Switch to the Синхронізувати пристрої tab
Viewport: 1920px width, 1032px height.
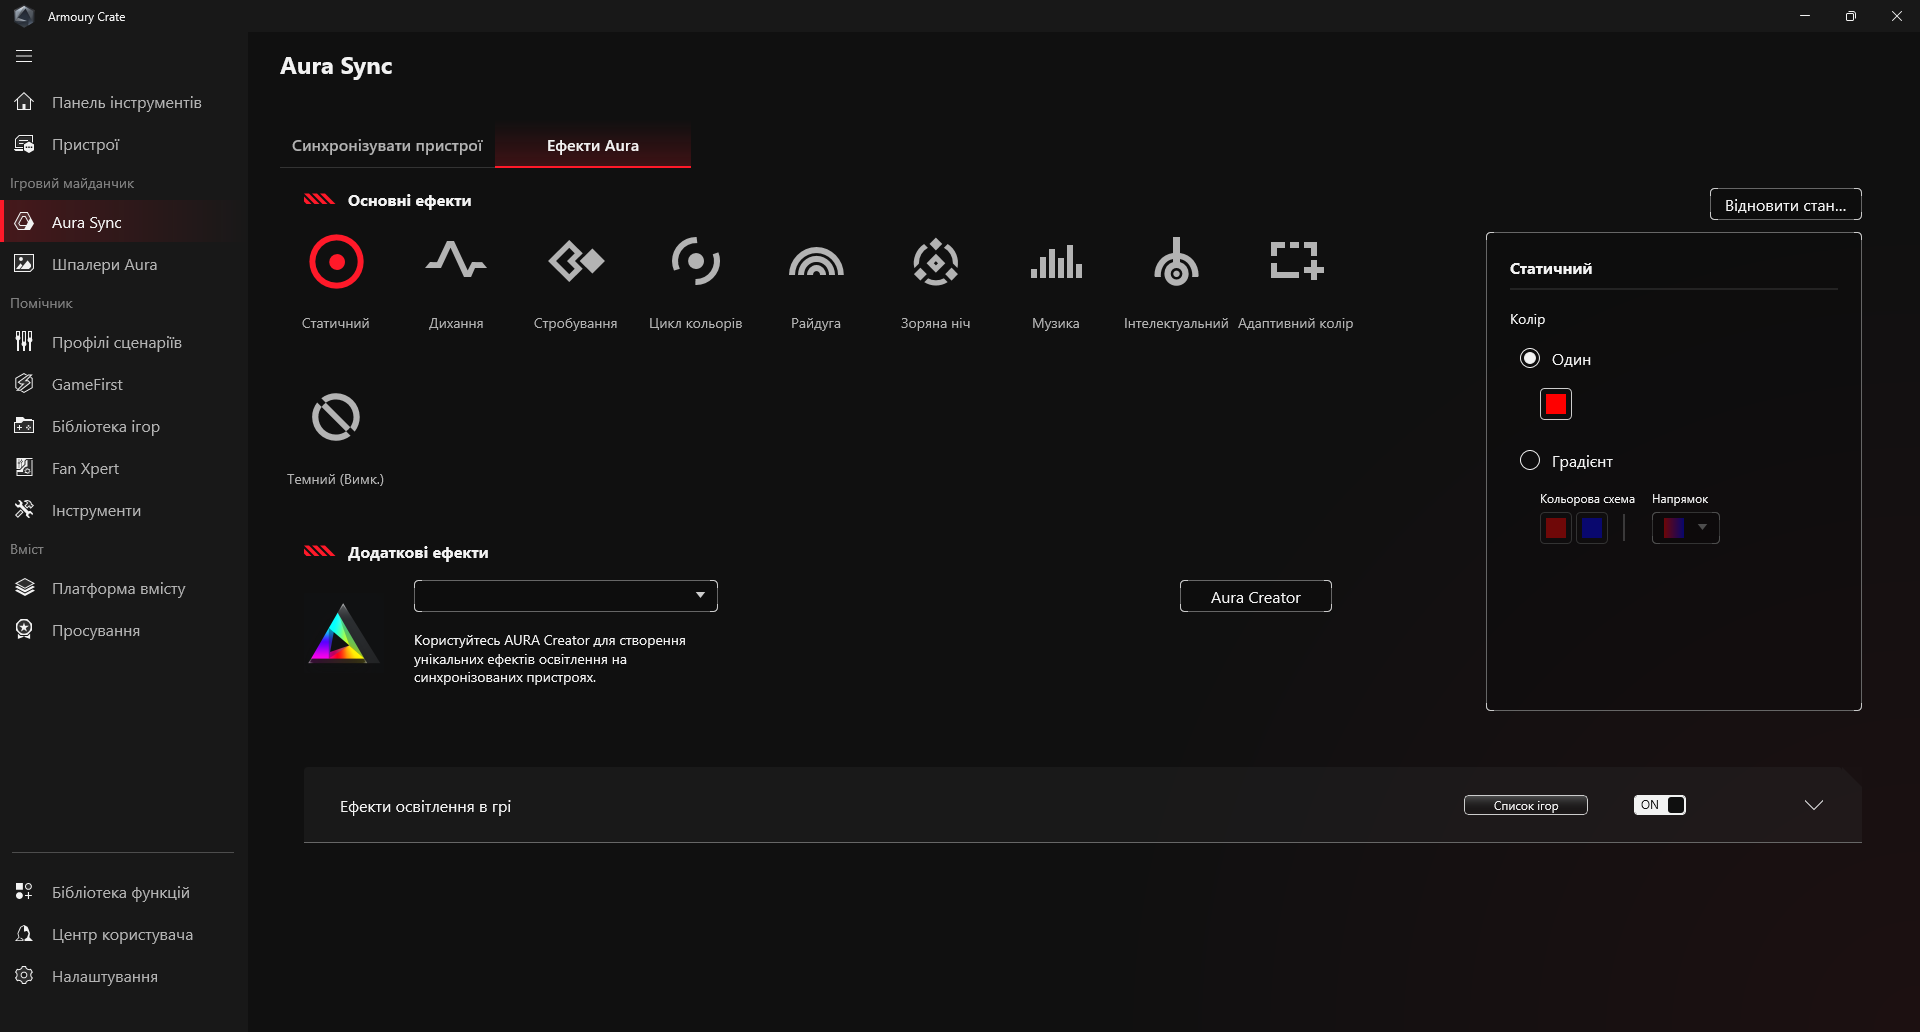coord(387,146)
